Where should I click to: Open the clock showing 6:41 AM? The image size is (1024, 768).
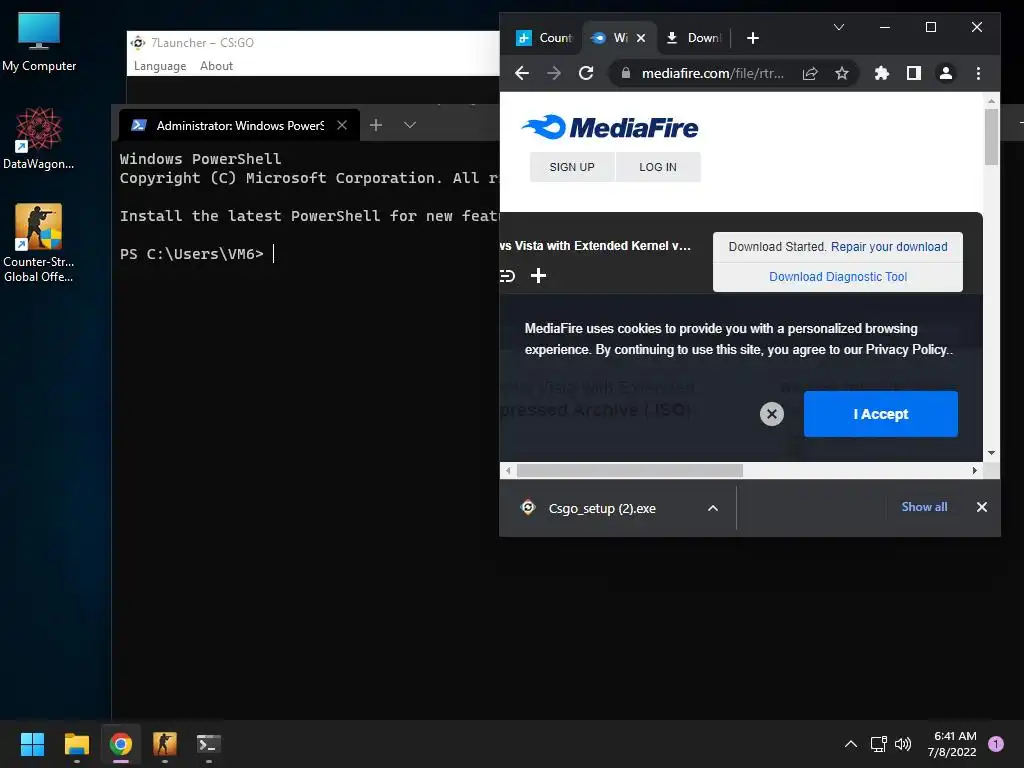953,744
